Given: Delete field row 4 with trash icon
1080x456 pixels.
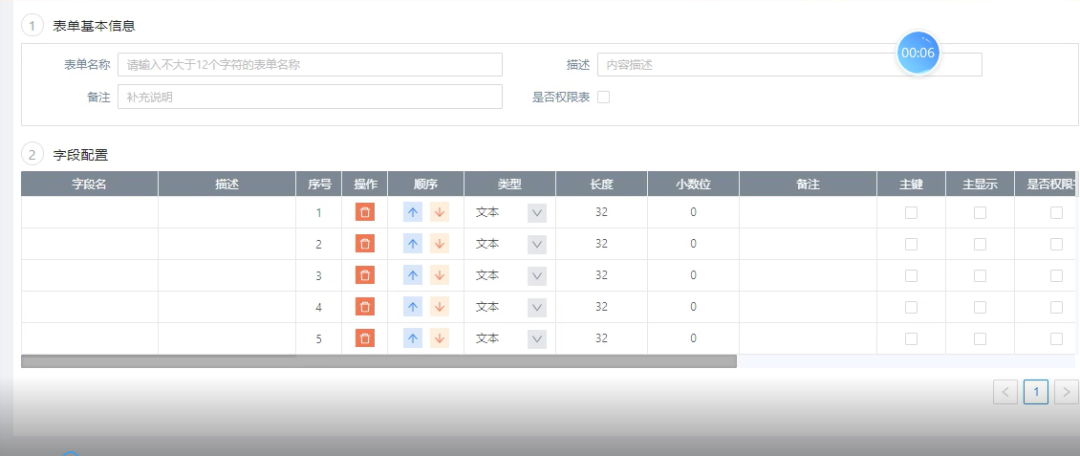Looking at the screenshot, I should point(365,307).
